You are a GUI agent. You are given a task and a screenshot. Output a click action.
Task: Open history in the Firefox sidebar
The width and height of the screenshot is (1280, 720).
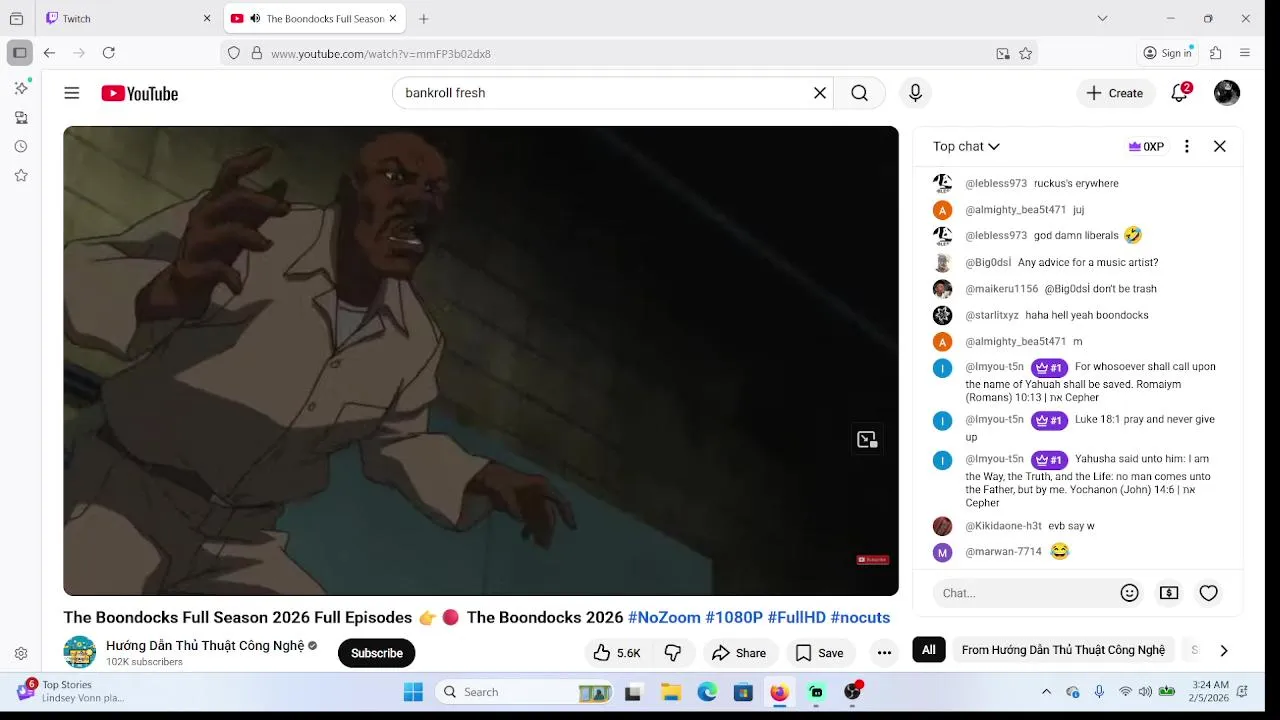[x=21, y=147]
